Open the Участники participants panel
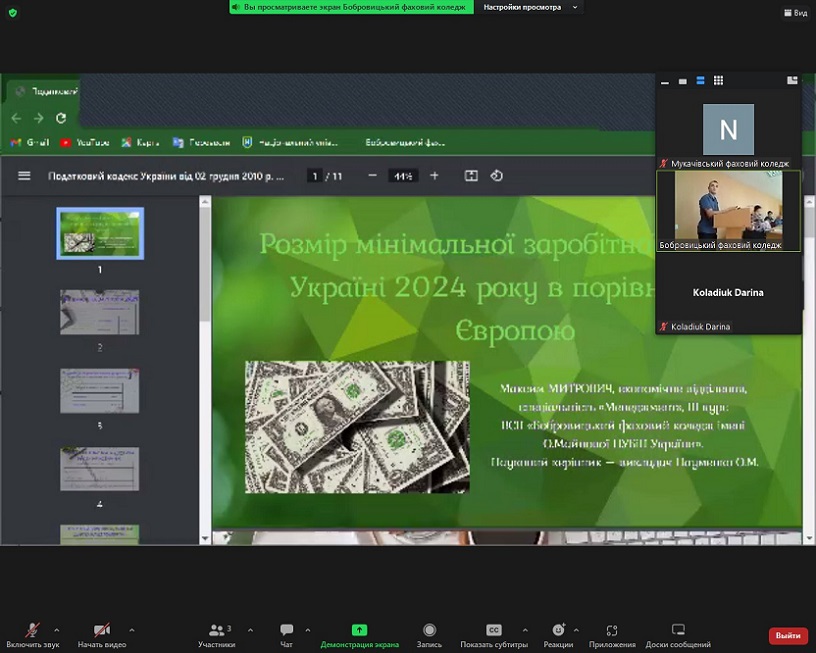Image resolution: width=816 pixels, height=653 pixels. click(216, 635)
